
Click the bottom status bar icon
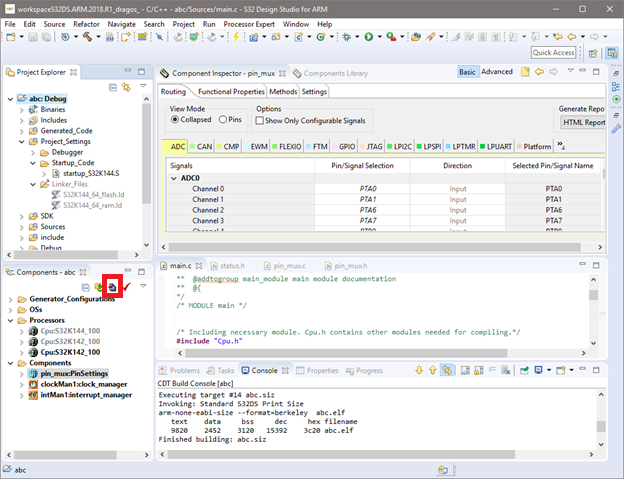pyautogui.click(x=443, y=470)
